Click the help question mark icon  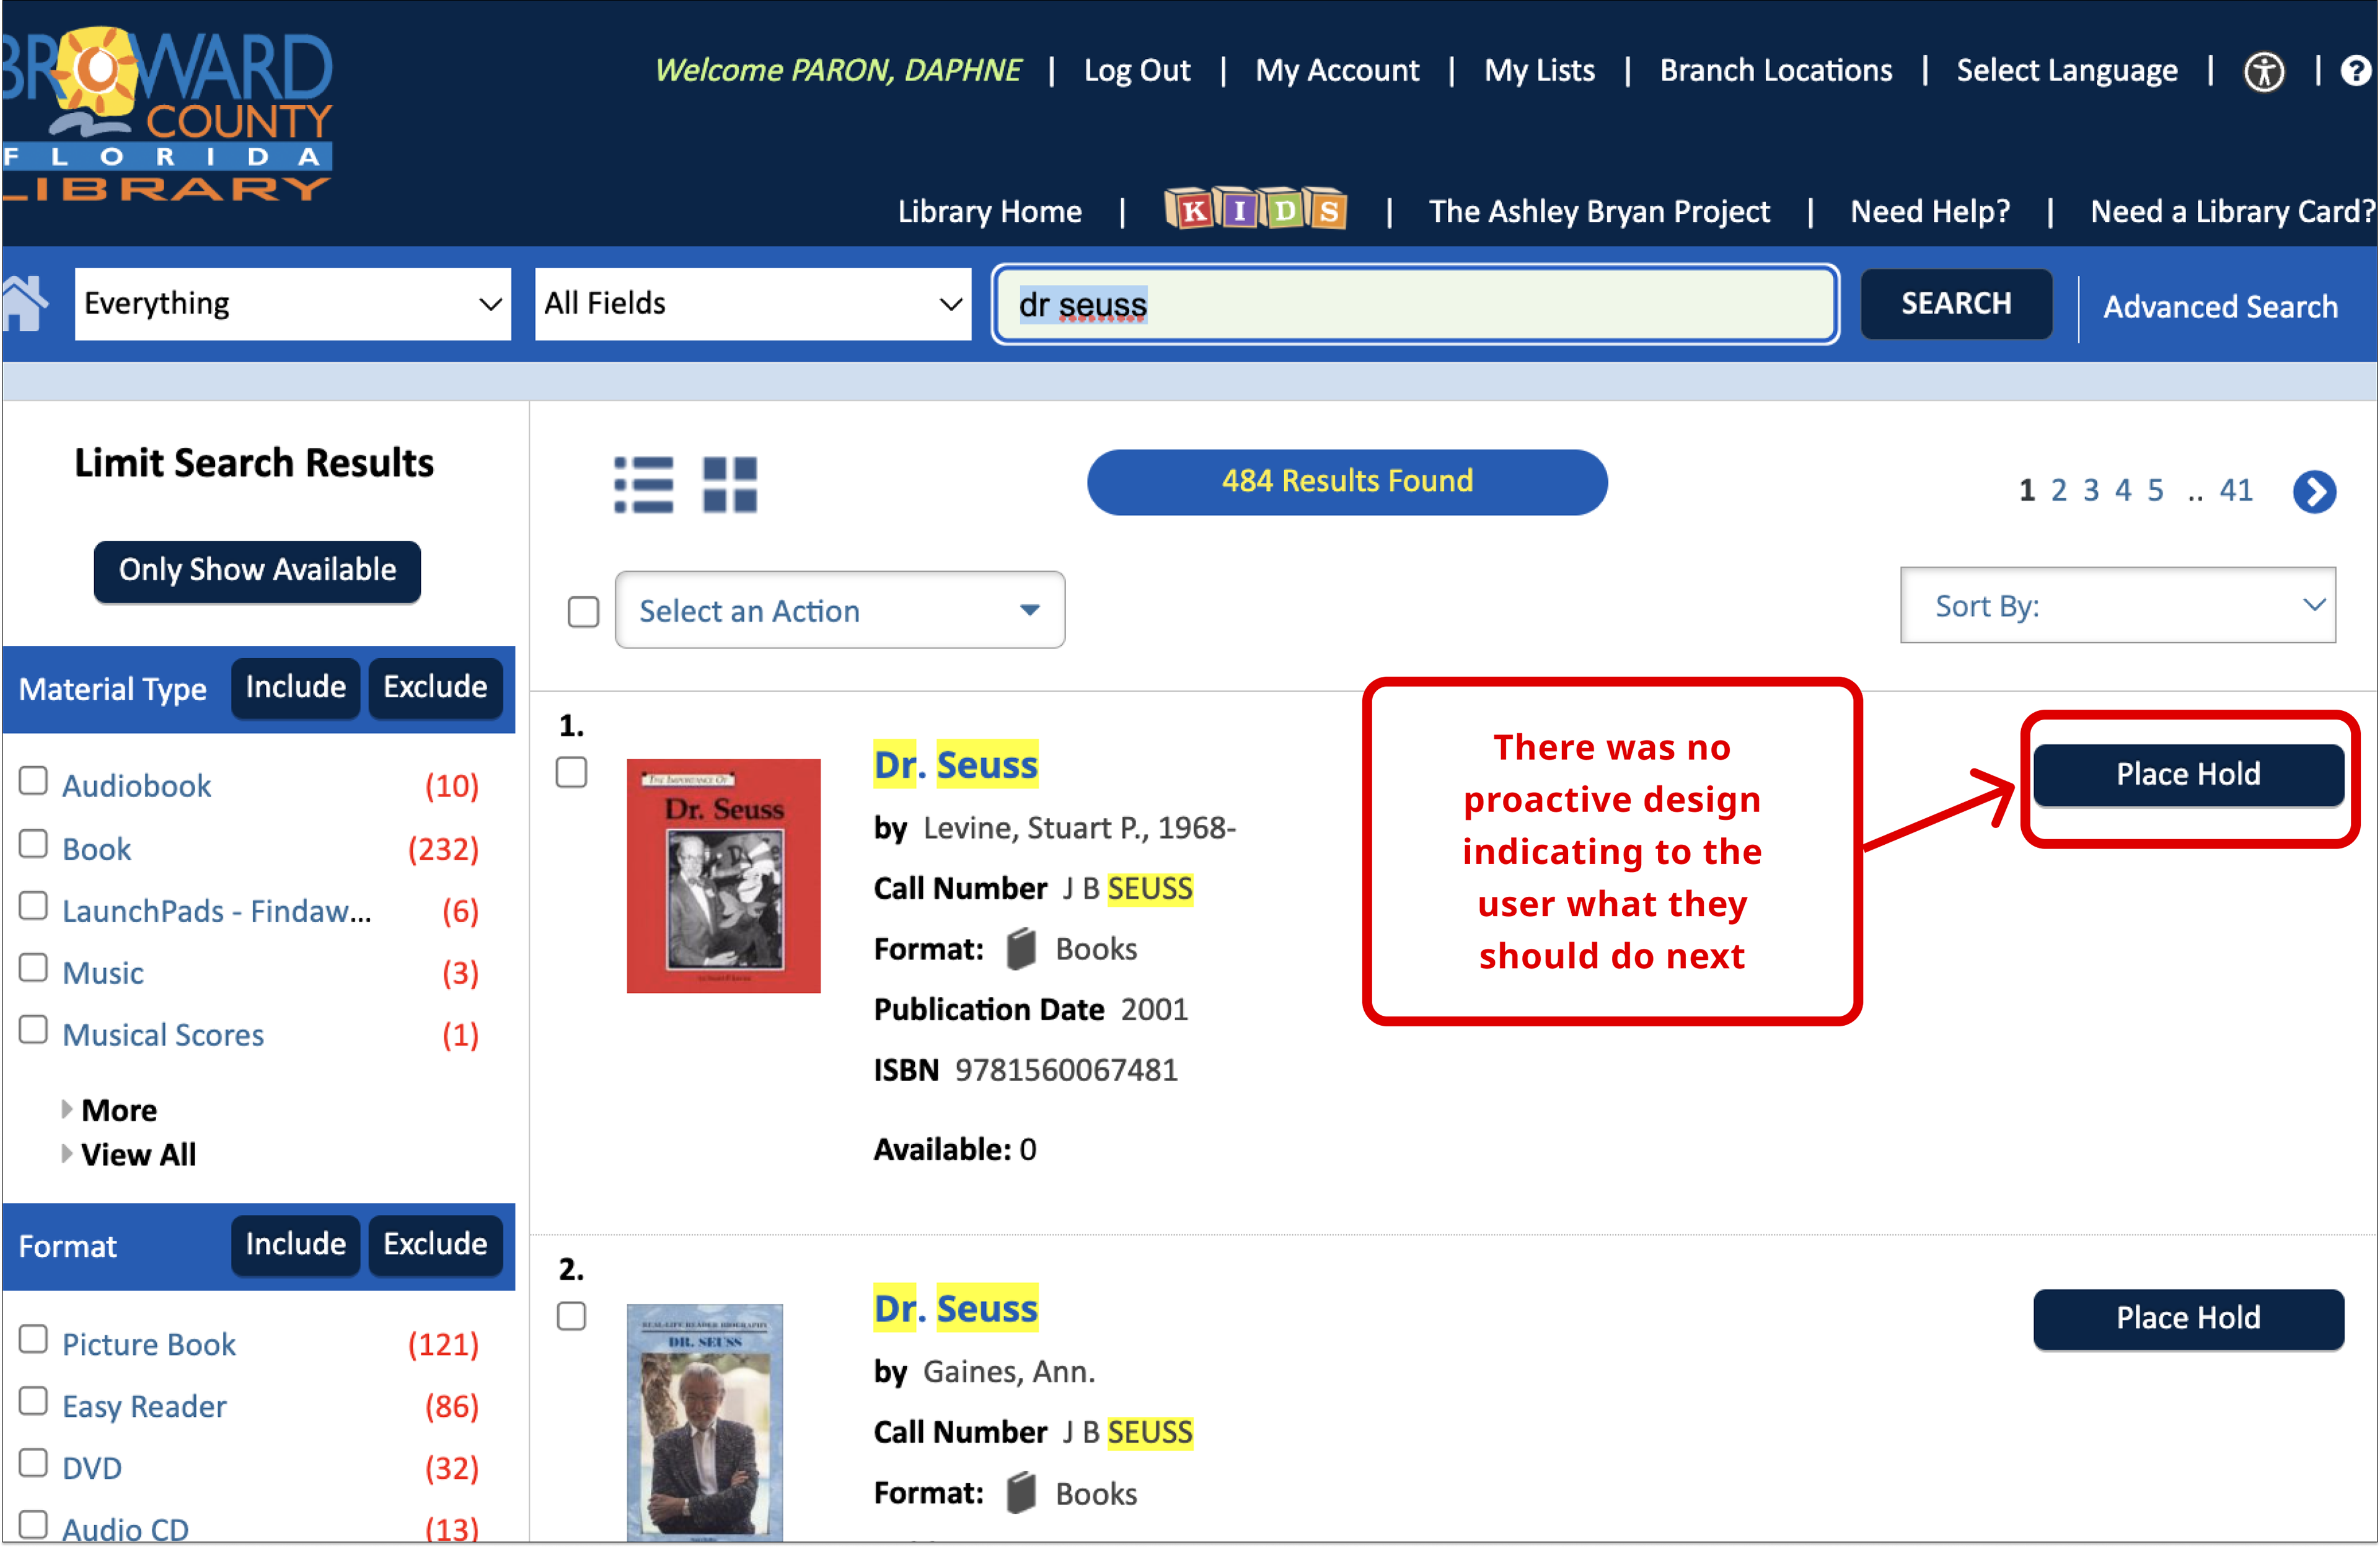(x=2356, y=72)
